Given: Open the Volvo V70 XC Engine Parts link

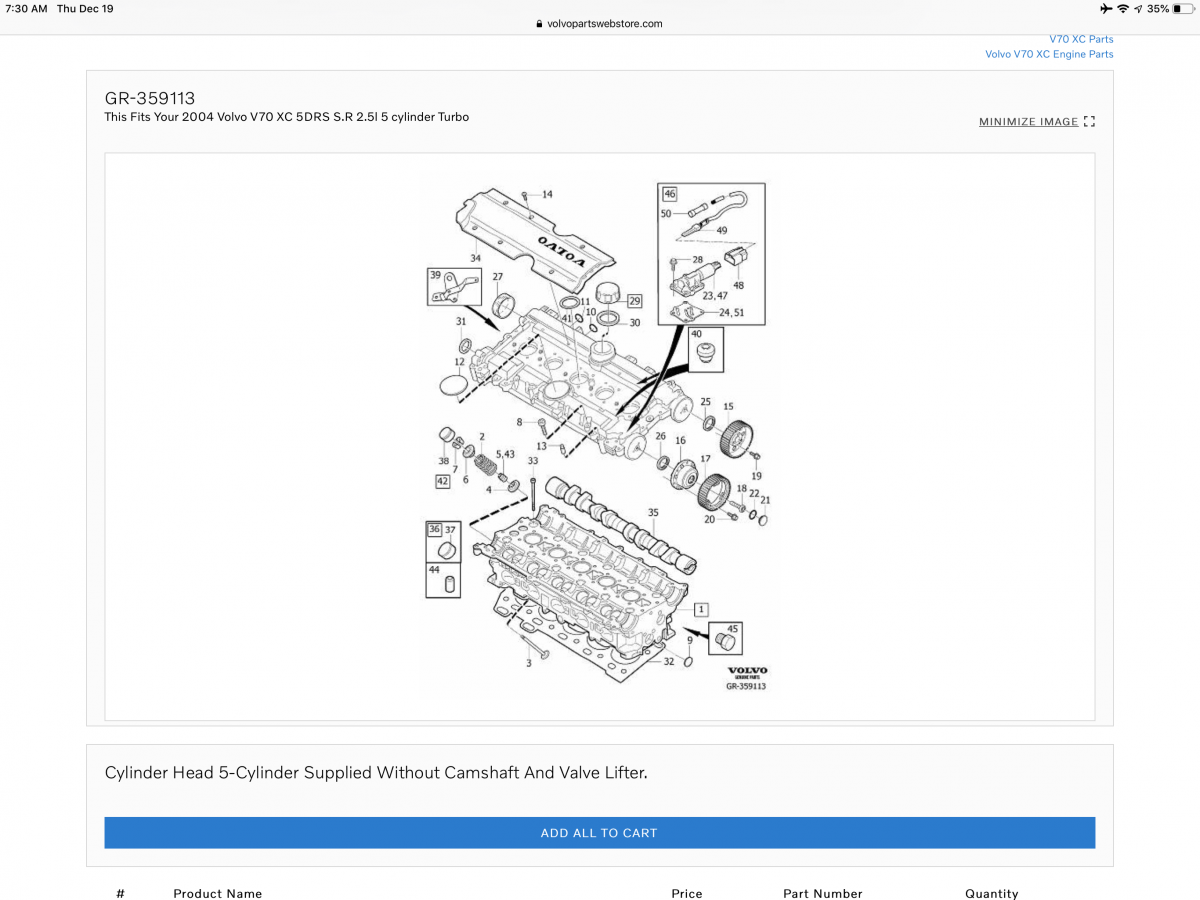Looking at the screenshot, I should pyautogui.click(x=1049, y=54).
